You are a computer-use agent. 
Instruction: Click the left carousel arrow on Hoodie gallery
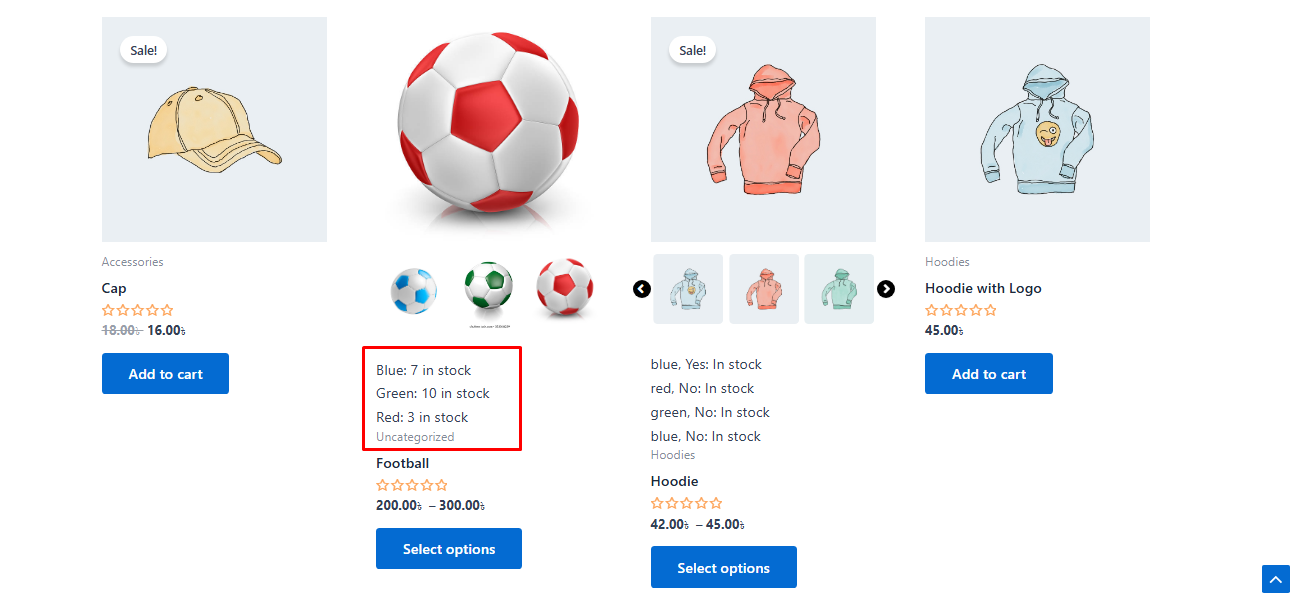click(642, 289)
